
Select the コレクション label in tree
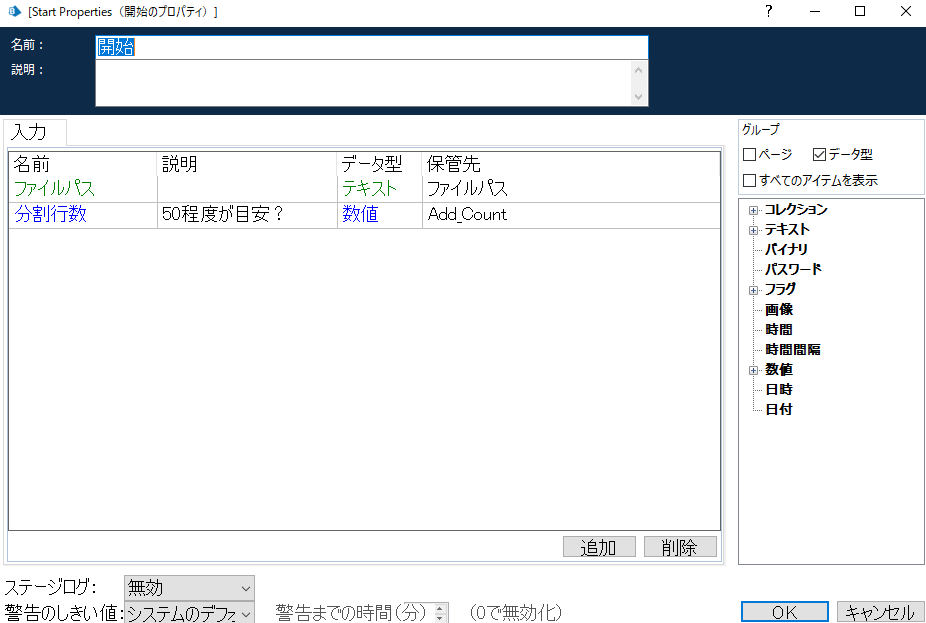coord(796,209)
